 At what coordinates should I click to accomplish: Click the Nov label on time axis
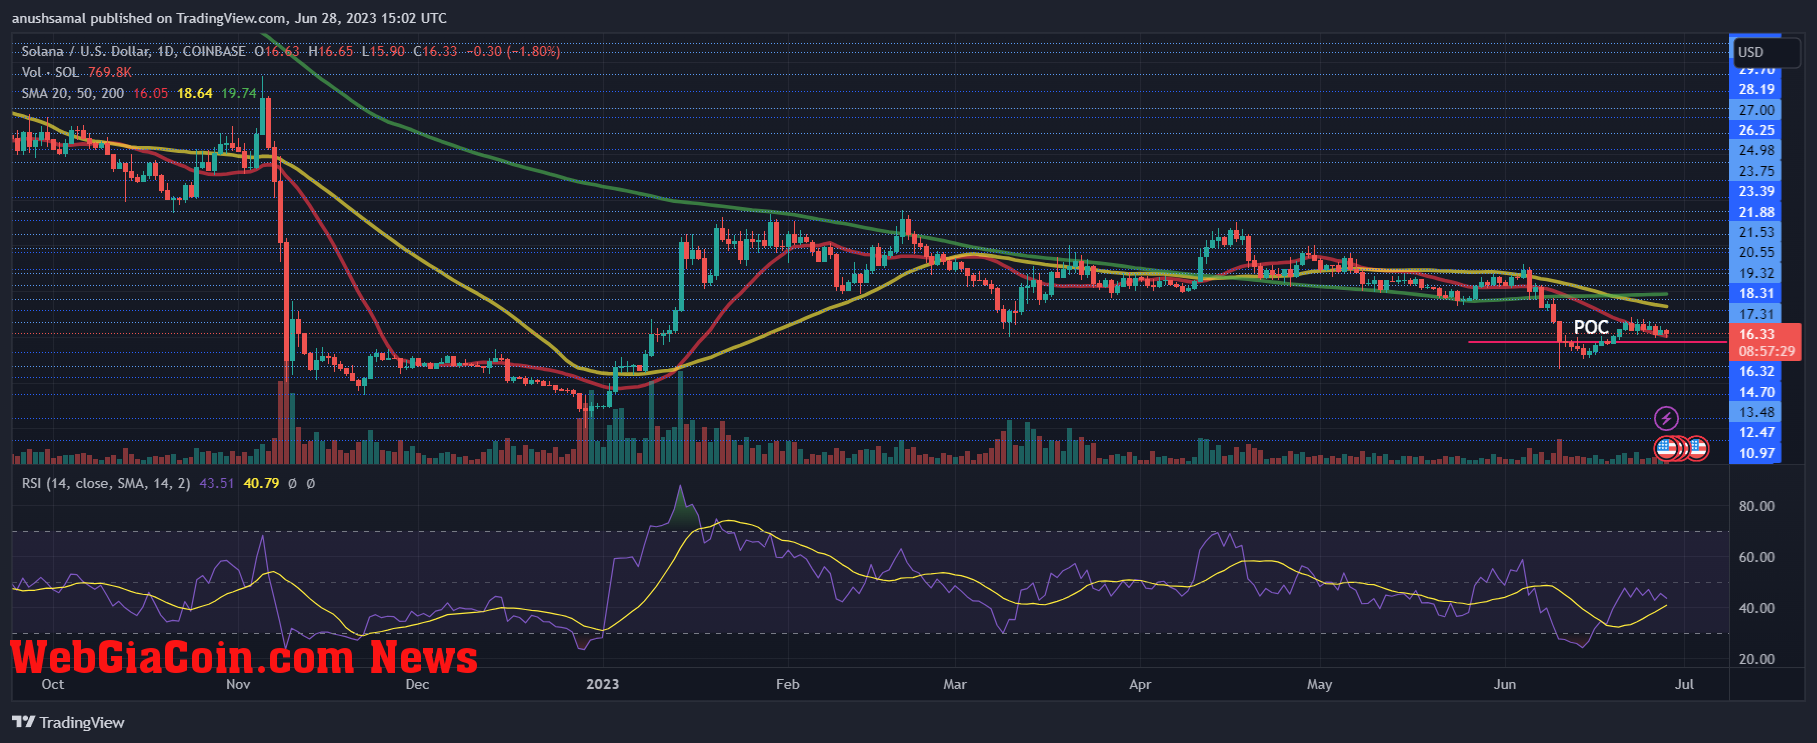tap(238, 684)
